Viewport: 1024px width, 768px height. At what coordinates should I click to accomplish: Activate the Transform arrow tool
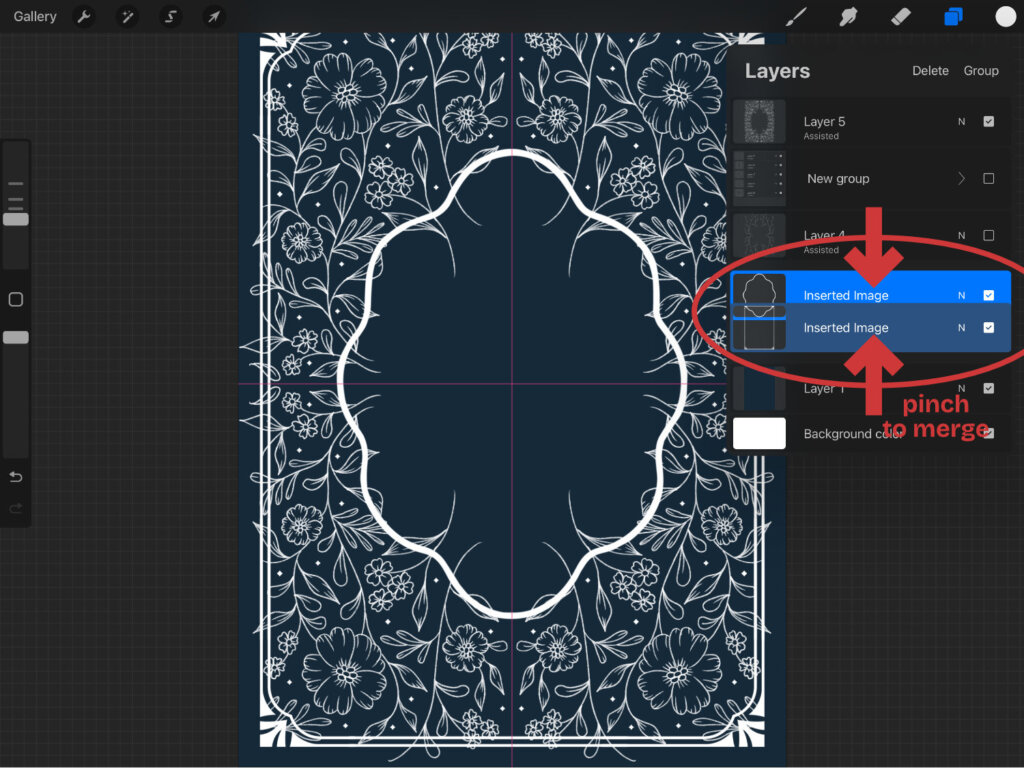213,17
